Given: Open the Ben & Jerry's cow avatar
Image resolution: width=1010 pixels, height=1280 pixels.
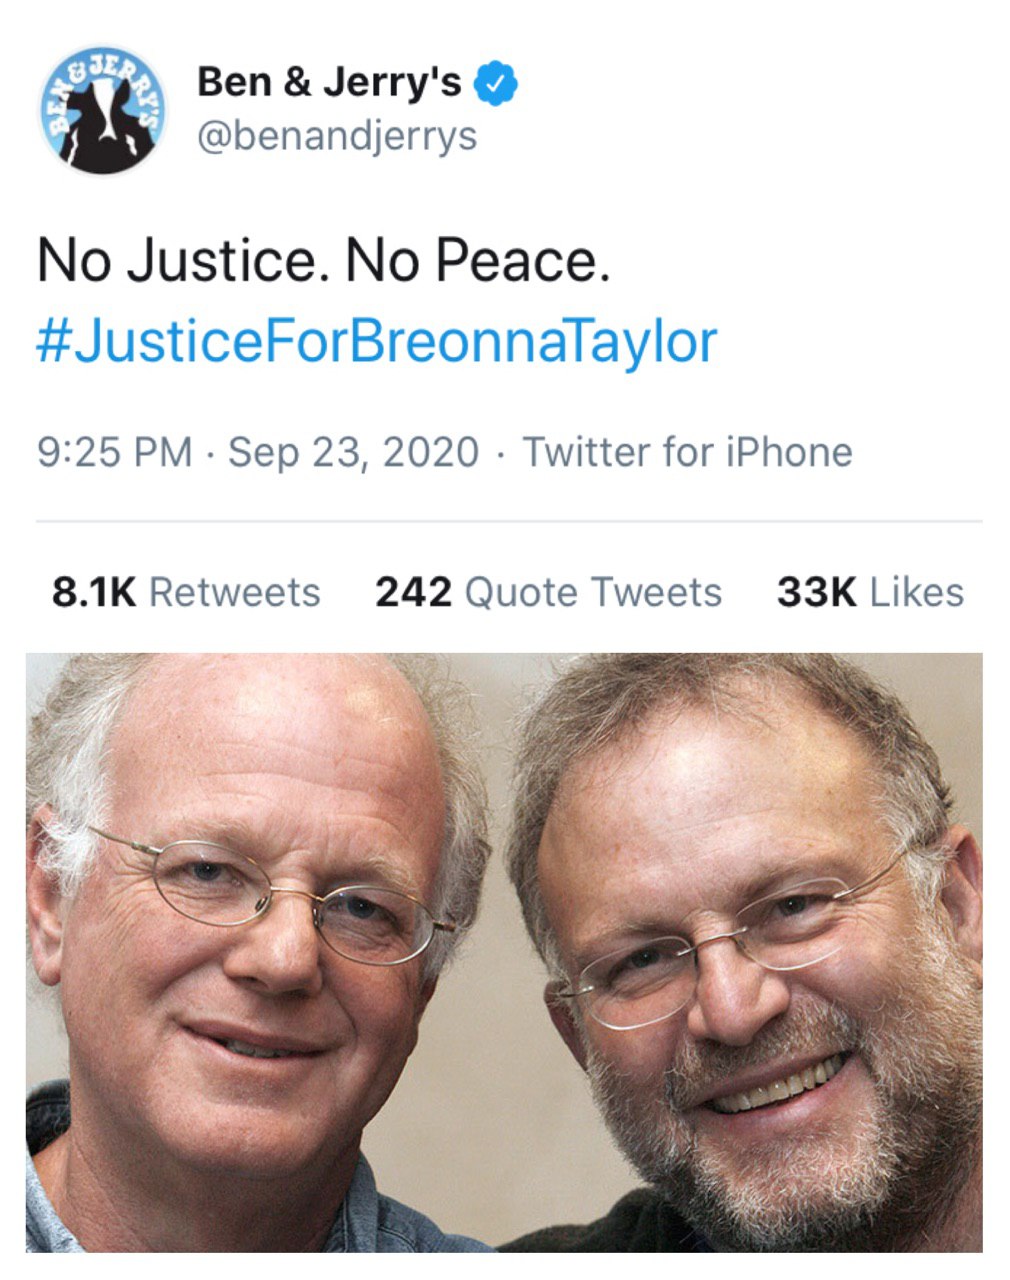Looking at the screenshot, I should [x=104, y=110].
